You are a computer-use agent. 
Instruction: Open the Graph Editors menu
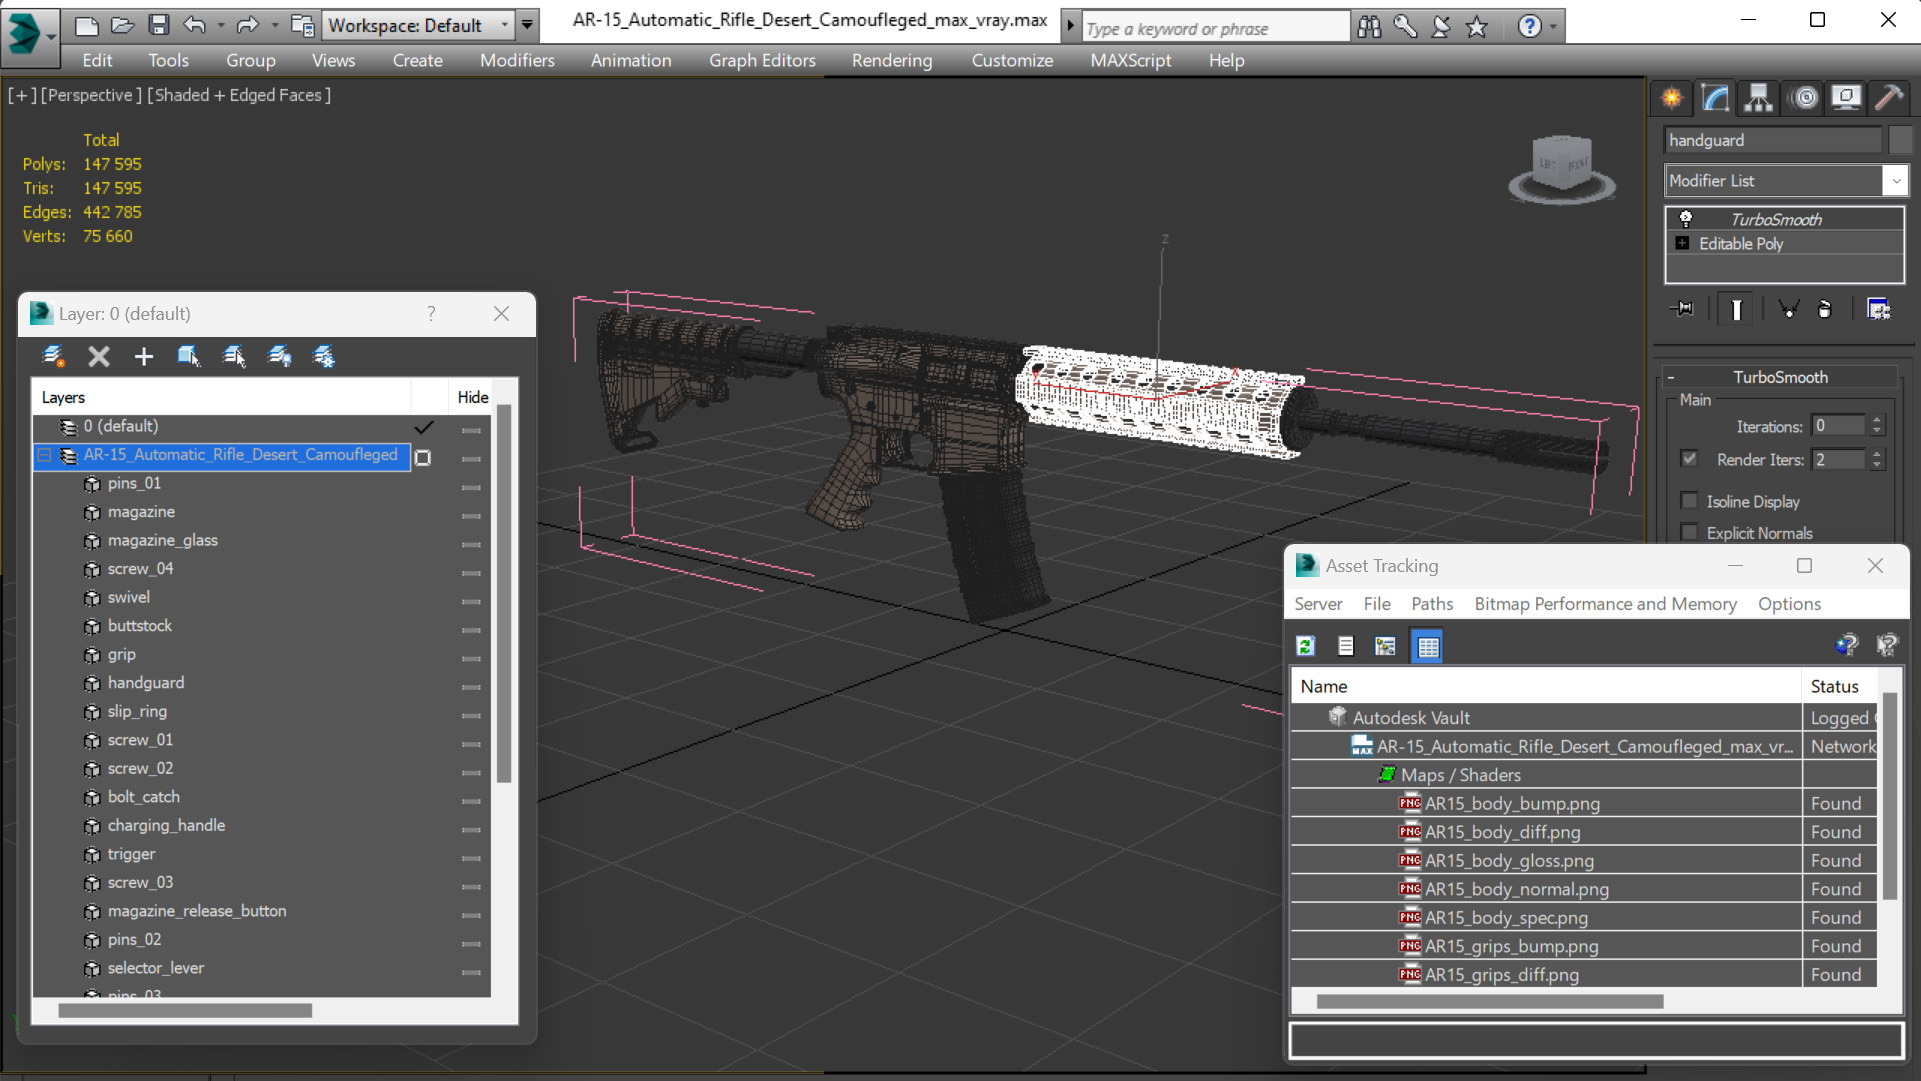coord(762,60)
